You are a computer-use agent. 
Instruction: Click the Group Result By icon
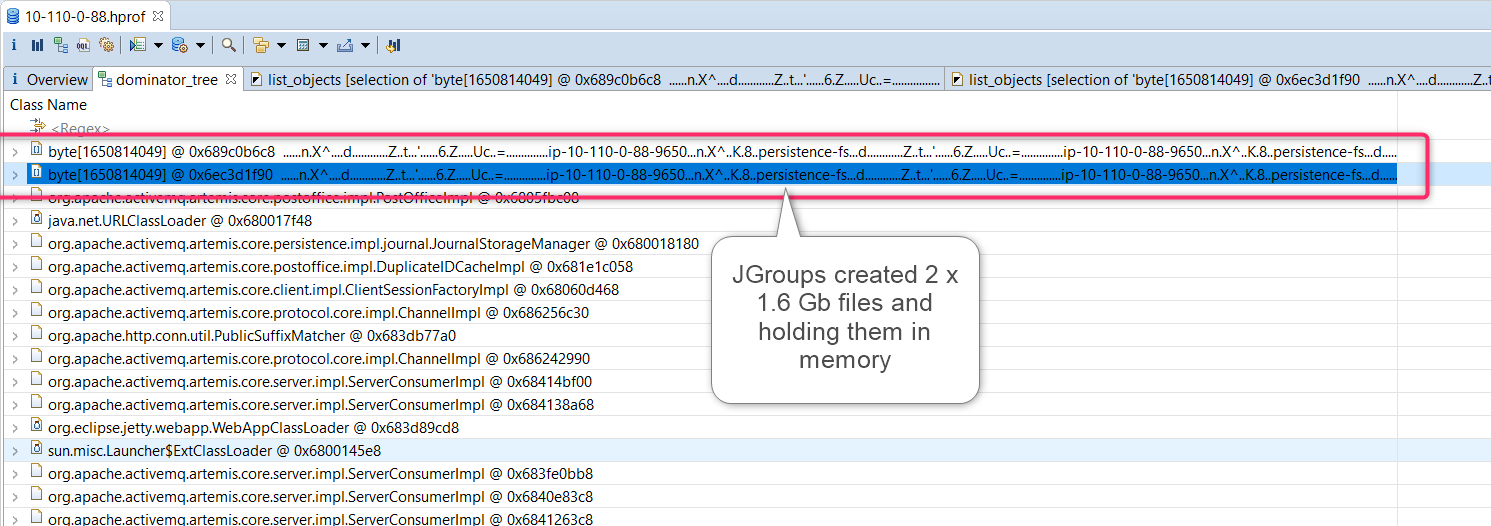[x=261, y=45]
